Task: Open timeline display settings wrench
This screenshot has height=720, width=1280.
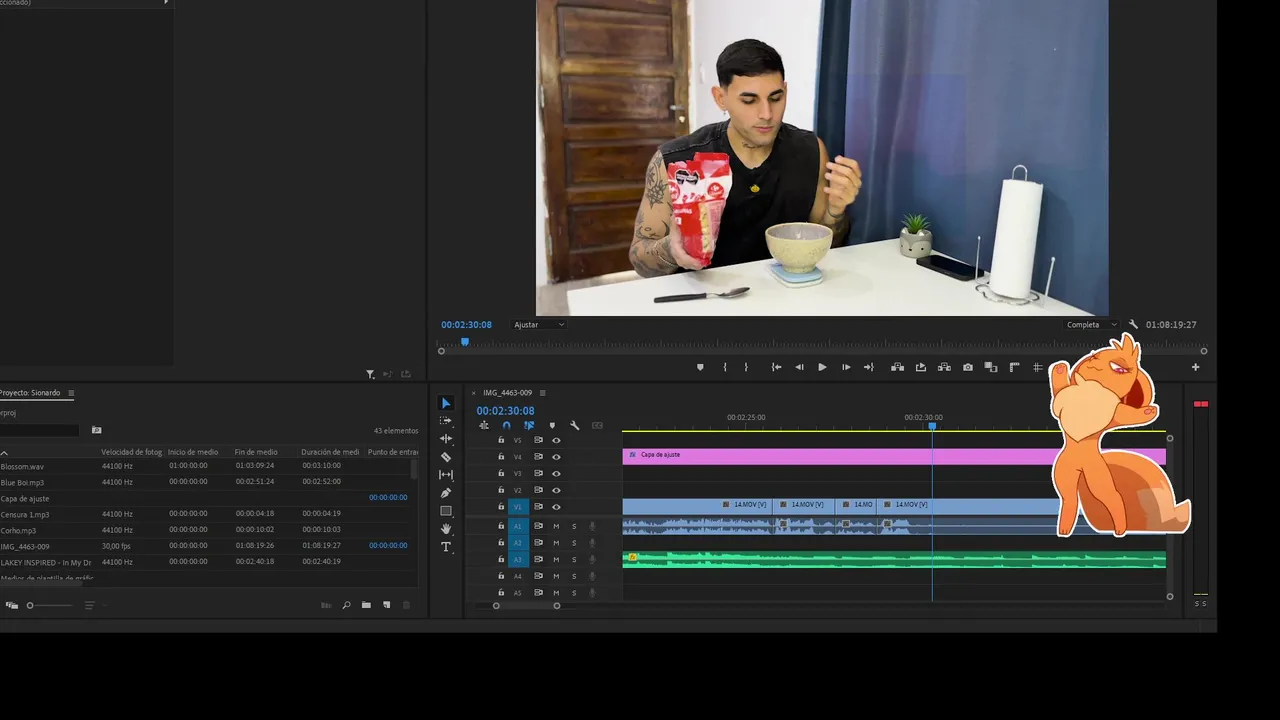Action: 574,425
